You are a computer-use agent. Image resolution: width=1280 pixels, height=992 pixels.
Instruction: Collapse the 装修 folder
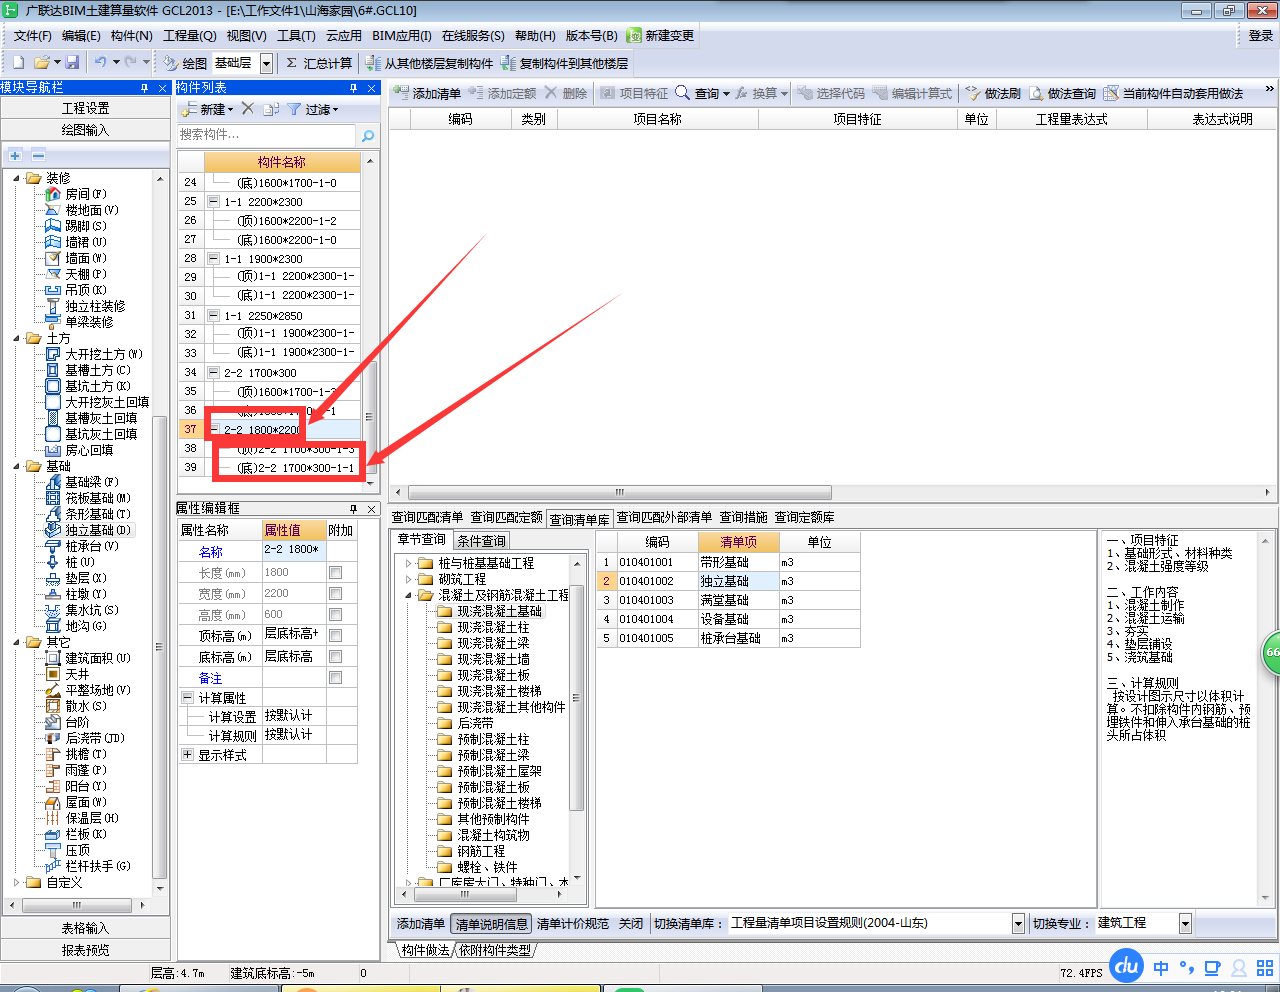pyautogui.click(x=17, y=178)
